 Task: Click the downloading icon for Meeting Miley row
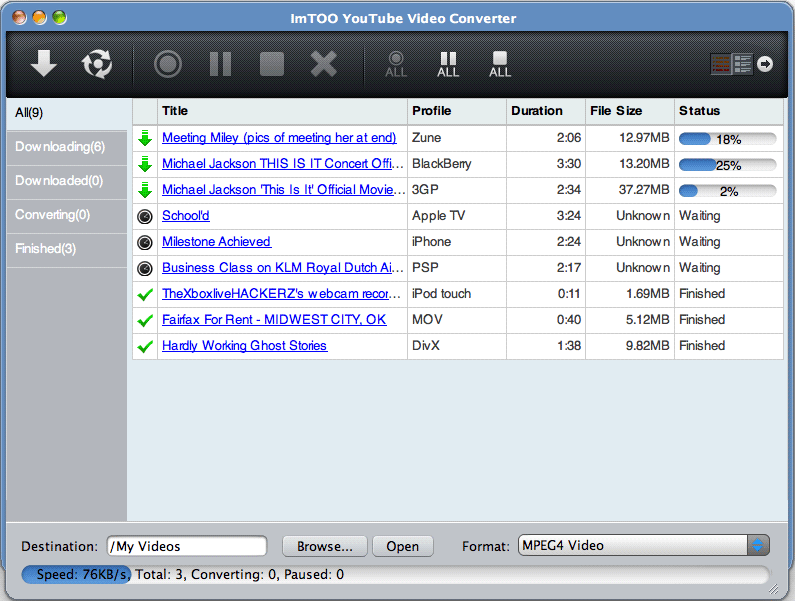click(145, 138)
